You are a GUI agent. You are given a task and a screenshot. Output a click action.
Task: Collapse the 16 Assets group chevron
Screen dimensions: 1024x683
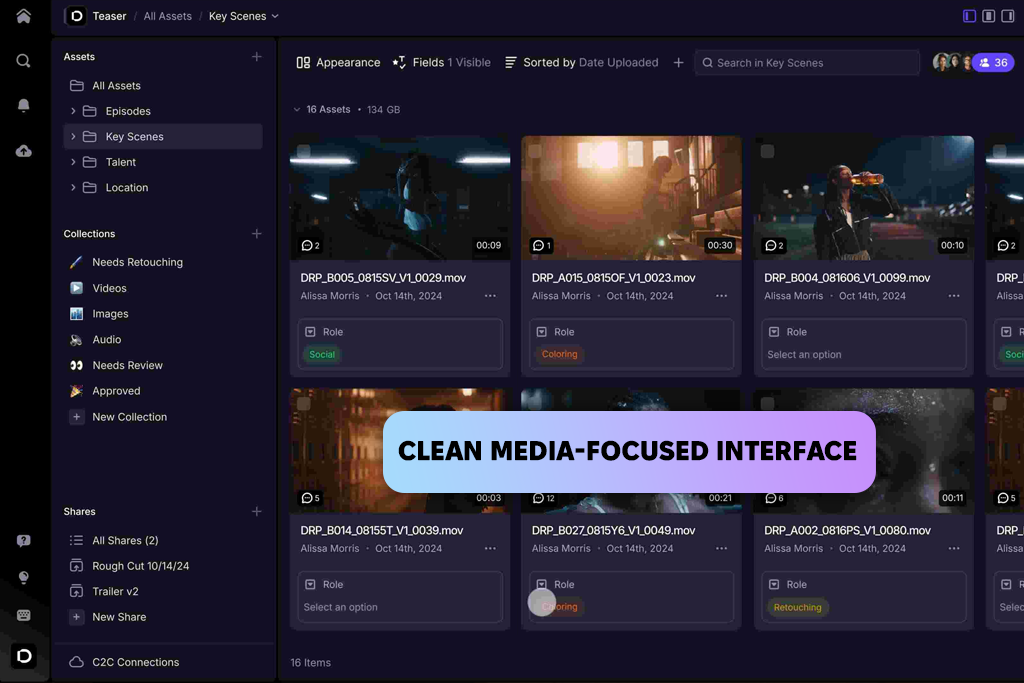coord(297,110)
